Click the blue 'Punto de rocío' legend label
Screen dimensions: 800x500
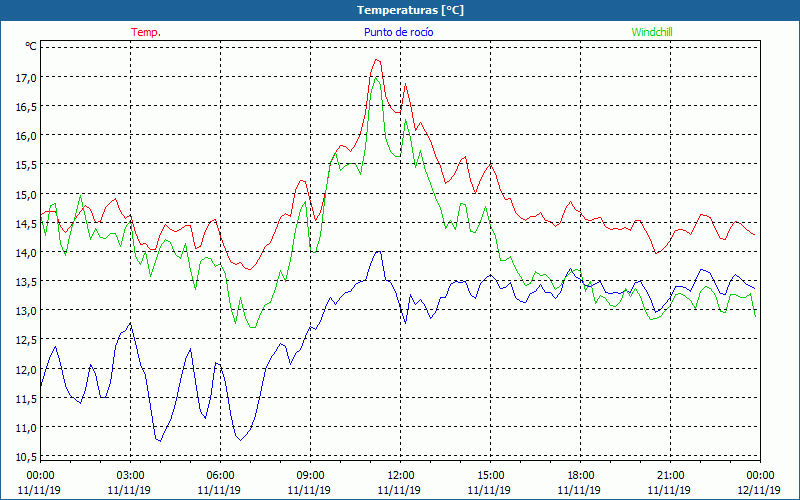pos(398,32)
